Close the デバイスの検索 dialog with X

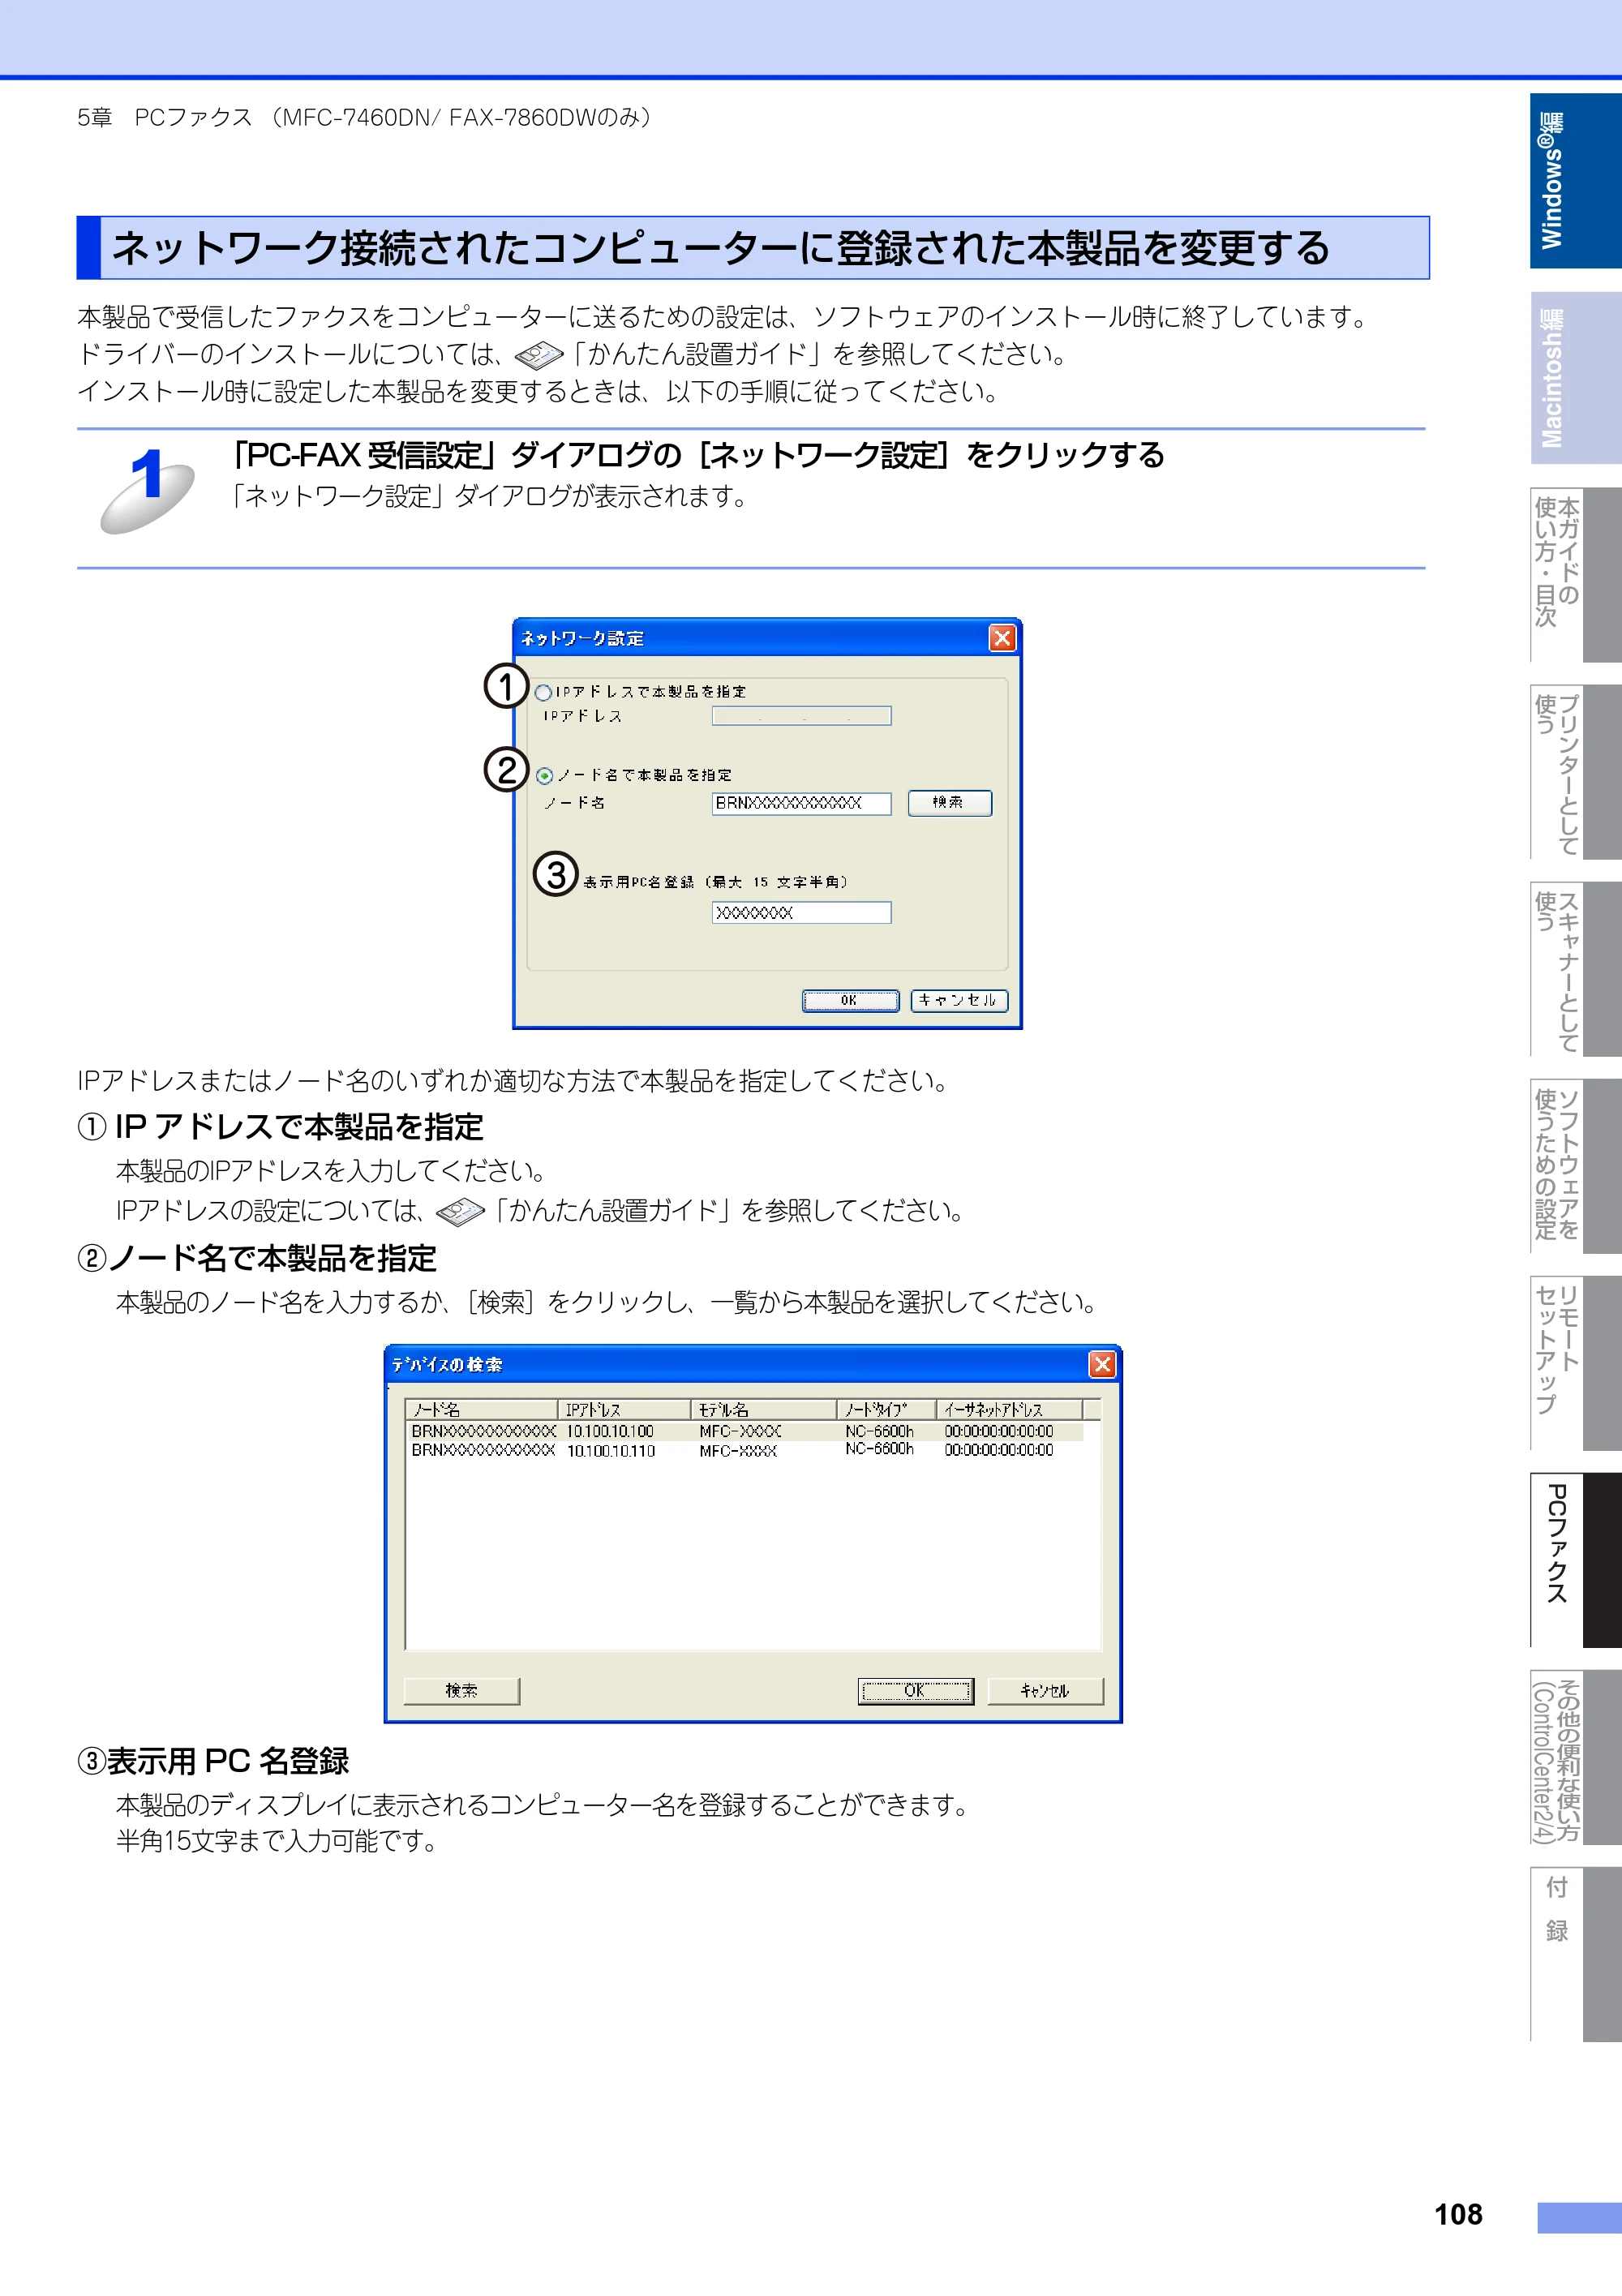point(1102,1365)
